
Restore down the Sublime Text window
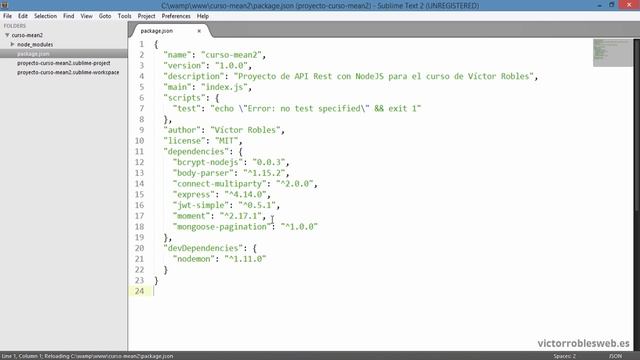click(x=611, y=5)
